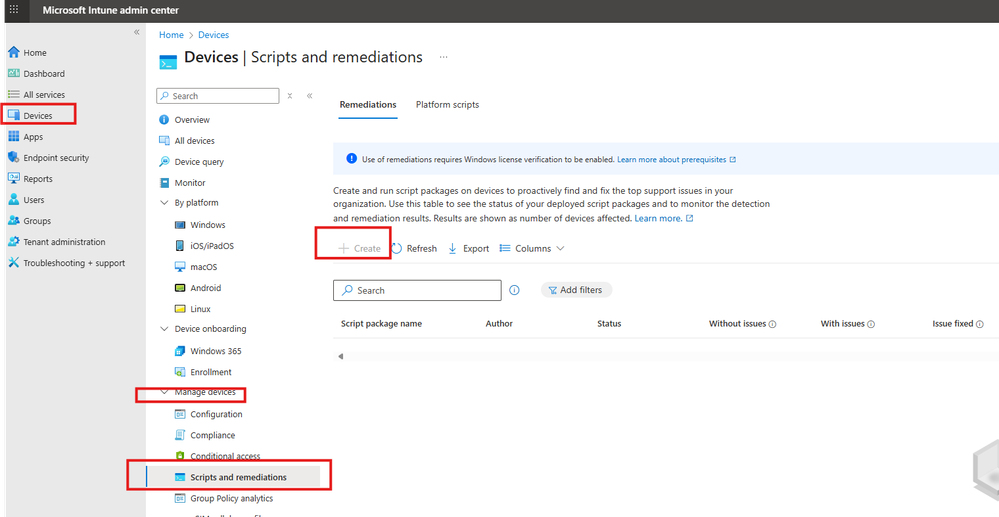This screenshot has height=517, width=999.
Task: Click the macOS platform icon
Action: [x=180, y=266]
